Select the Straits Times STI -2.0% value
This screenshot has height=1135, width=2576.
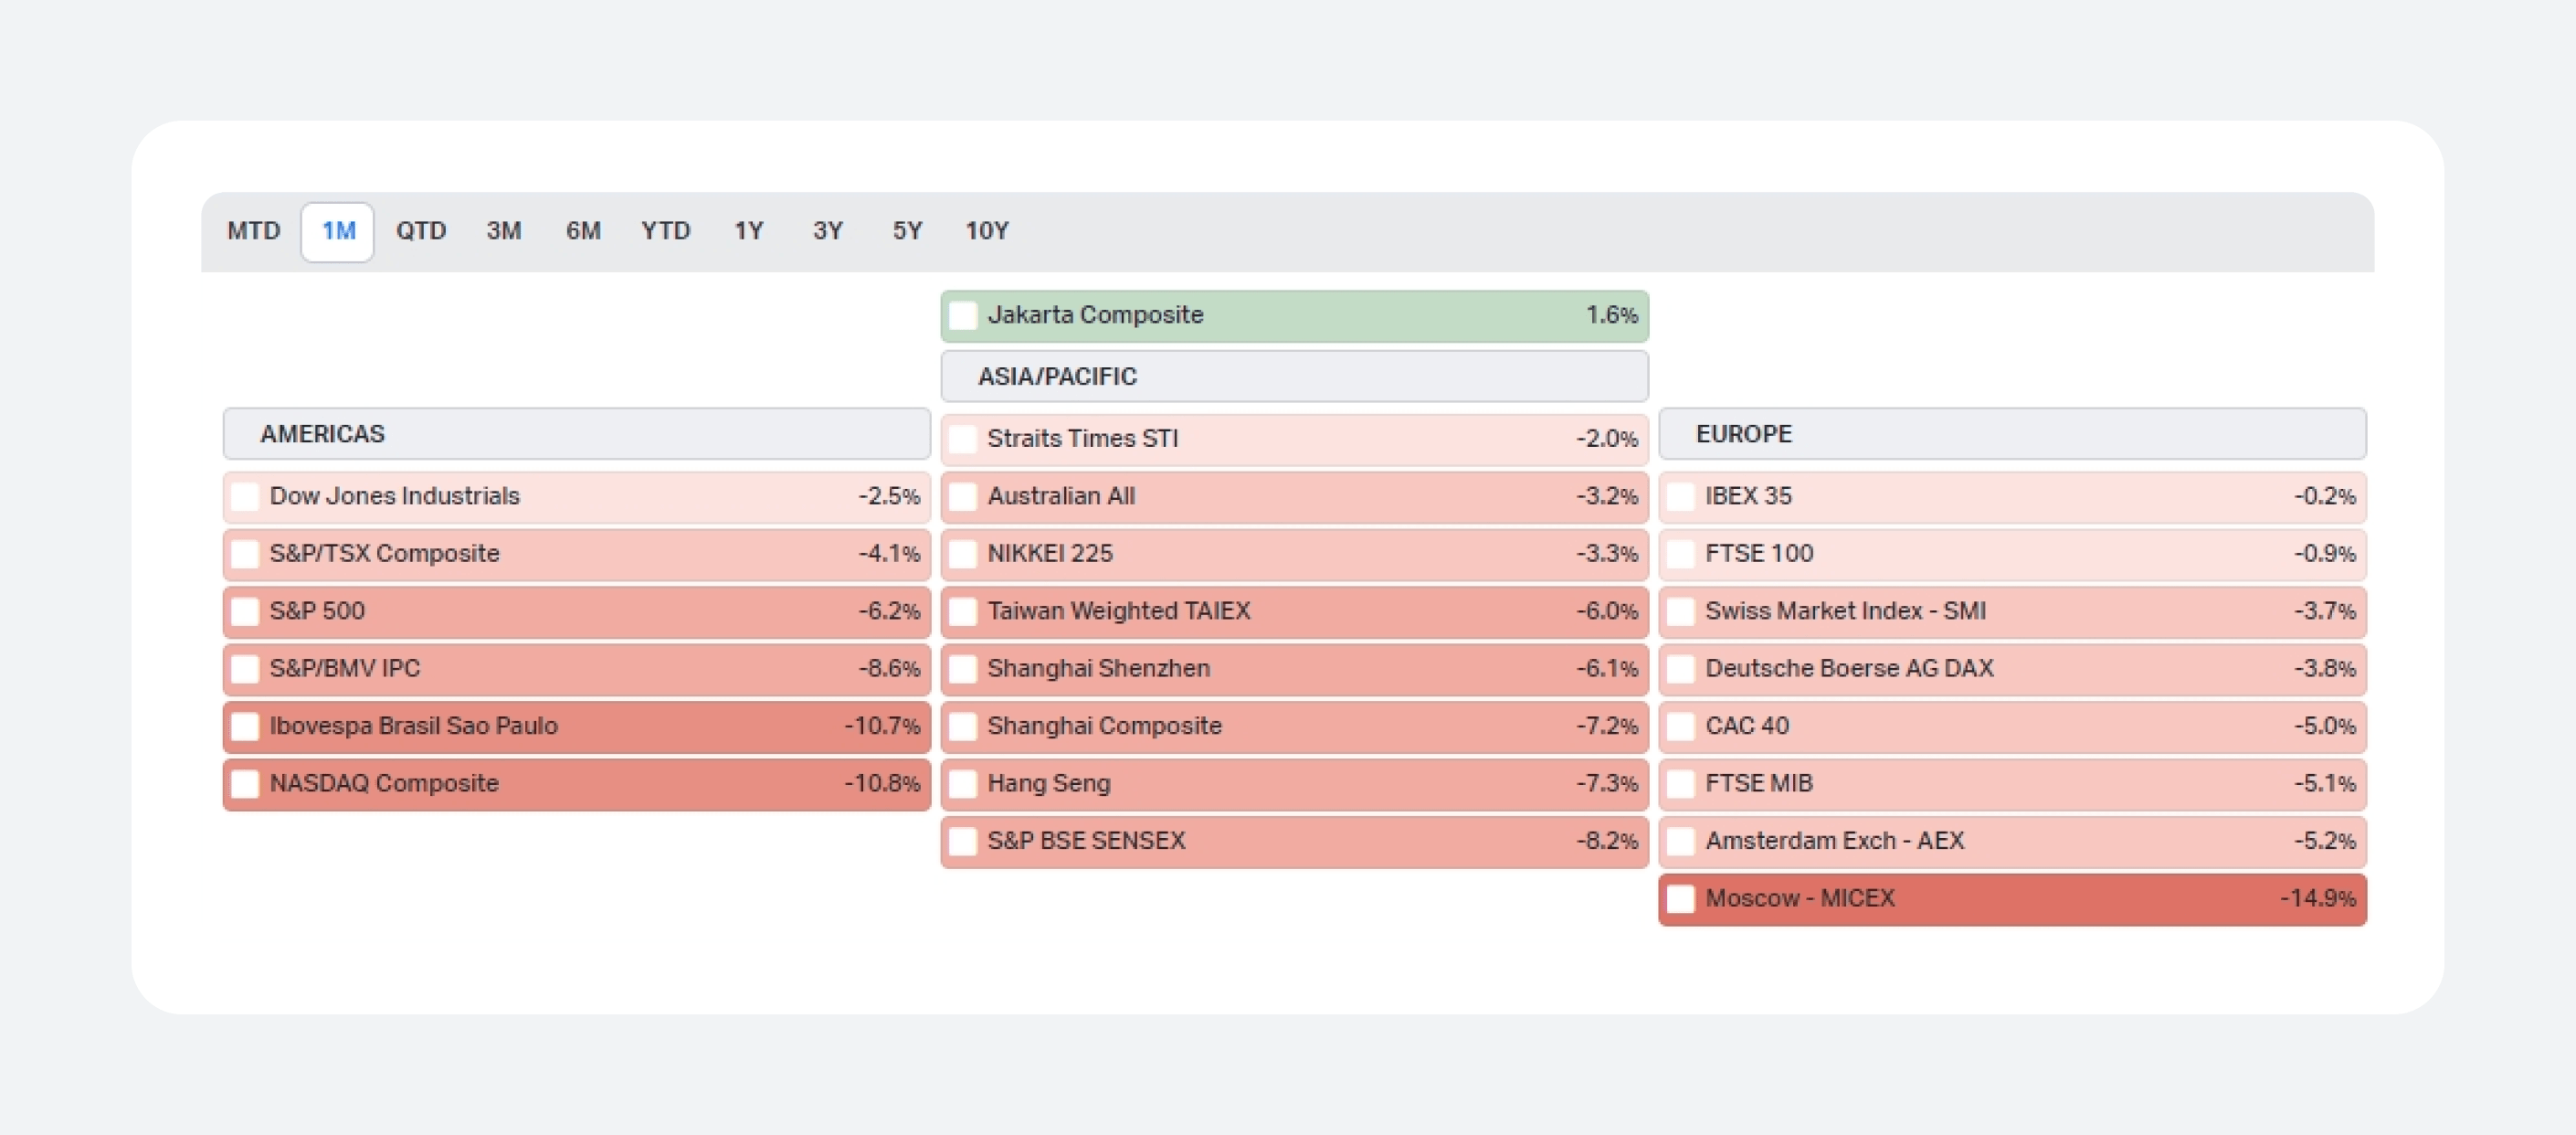coord(1607,438)
